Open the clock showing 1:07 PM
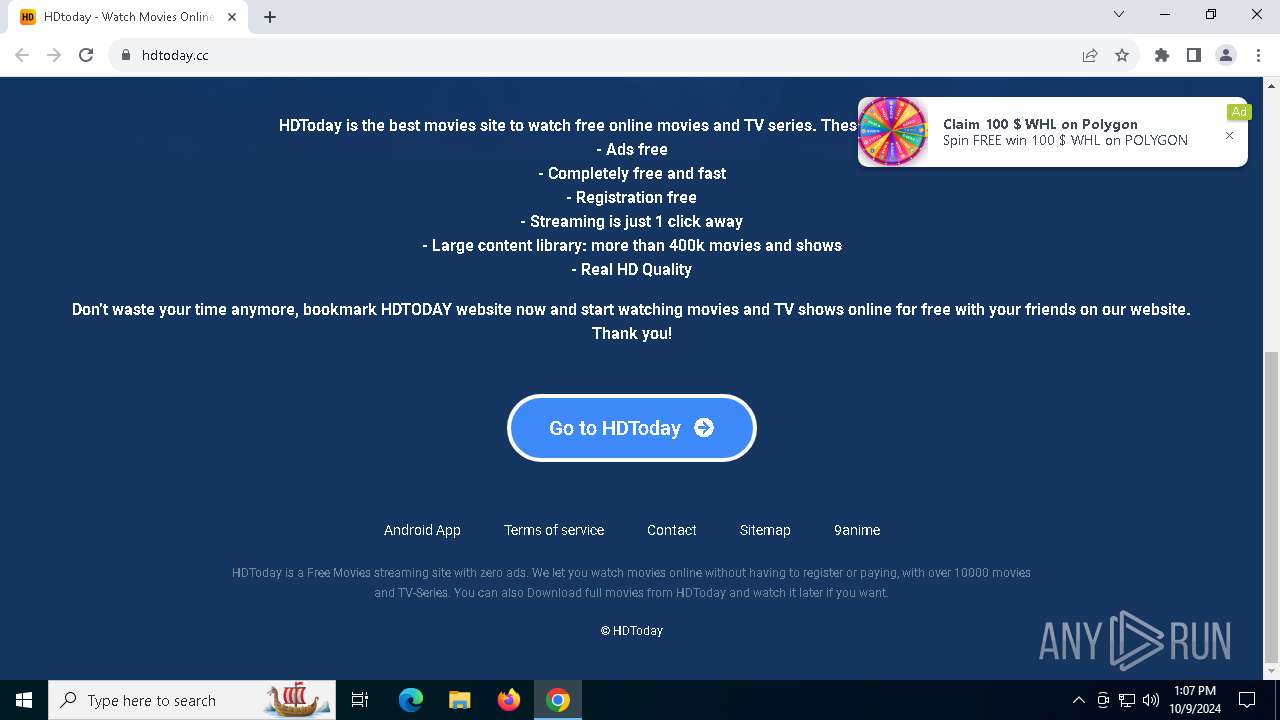The height and width of the screenshot is (720, 1280). pyautogui.click(x=1195, y=700)
